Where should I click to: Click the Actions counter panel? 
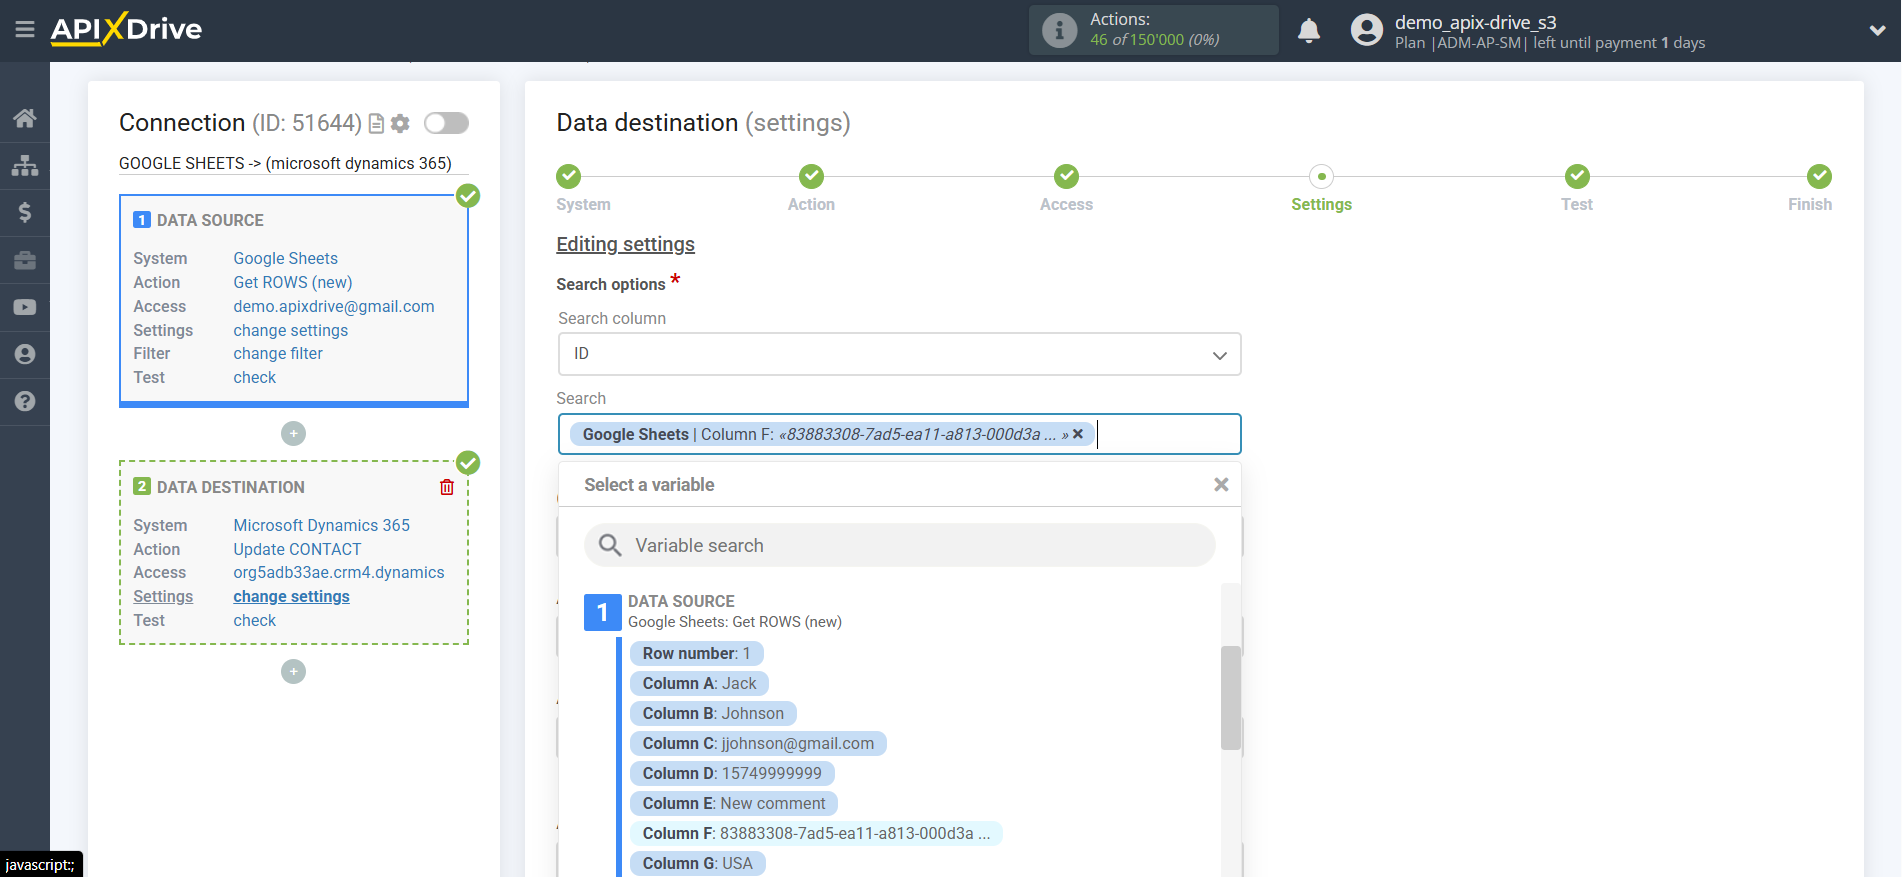point(1153,30)
